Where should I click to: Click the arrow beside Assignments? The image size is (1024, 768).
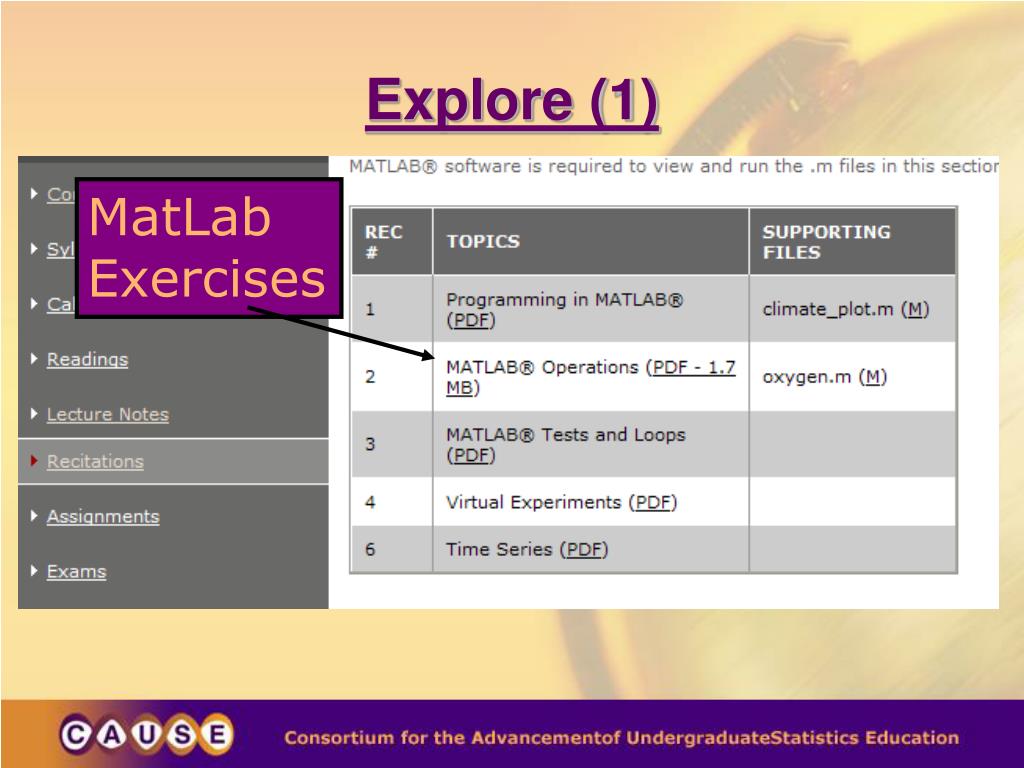click(x=34, y=515)
